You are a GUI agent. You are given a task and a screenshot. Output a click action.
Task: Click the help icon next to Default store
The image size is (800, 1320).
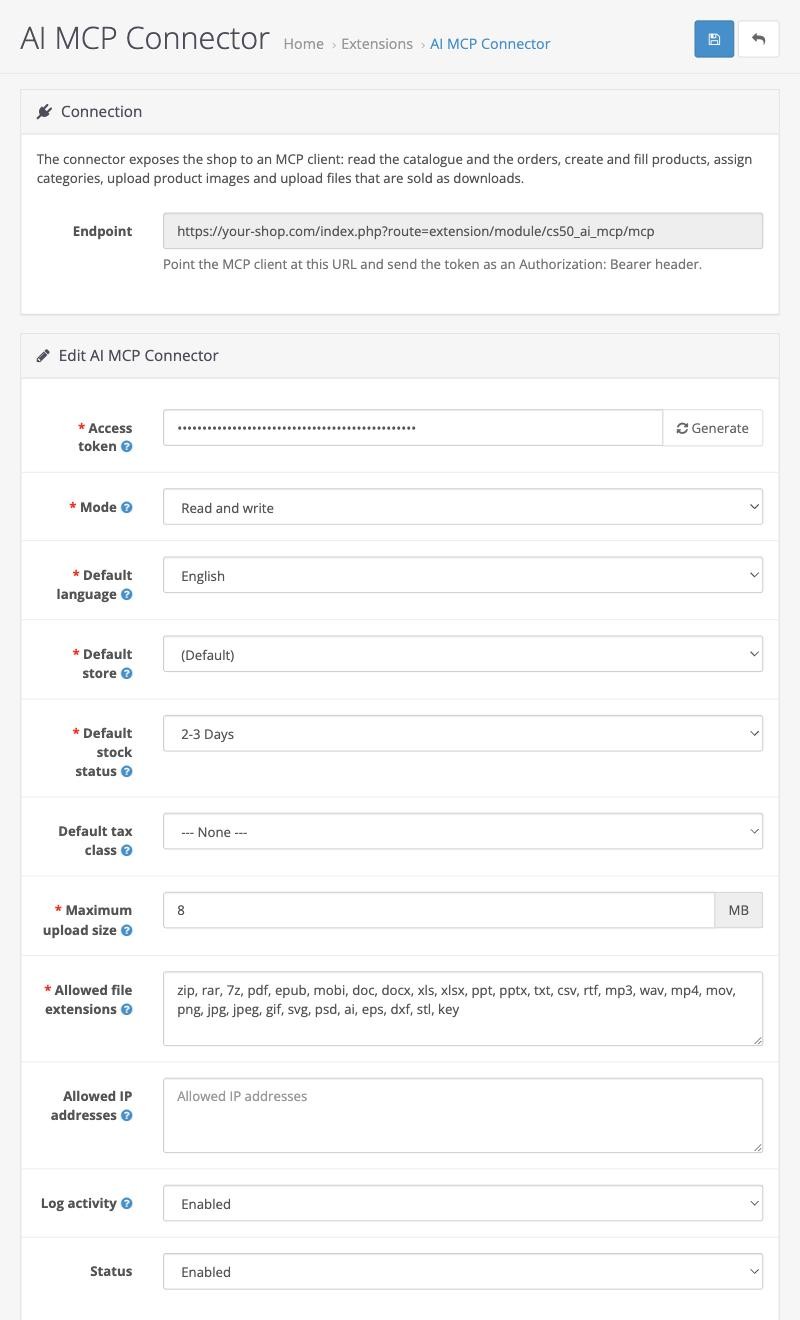[x=127, y=674]
